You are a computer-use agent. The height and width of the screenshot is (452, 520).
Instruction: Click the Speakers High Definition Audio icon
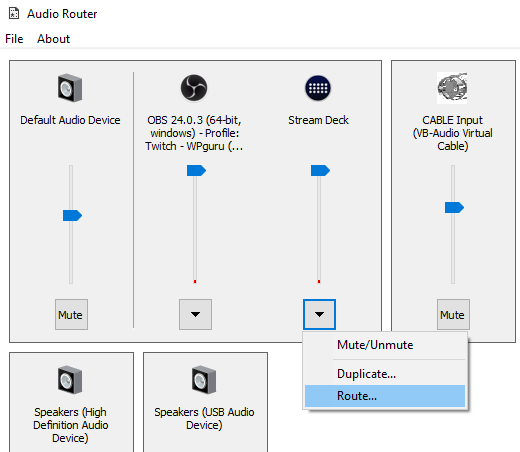pos(70,380)
